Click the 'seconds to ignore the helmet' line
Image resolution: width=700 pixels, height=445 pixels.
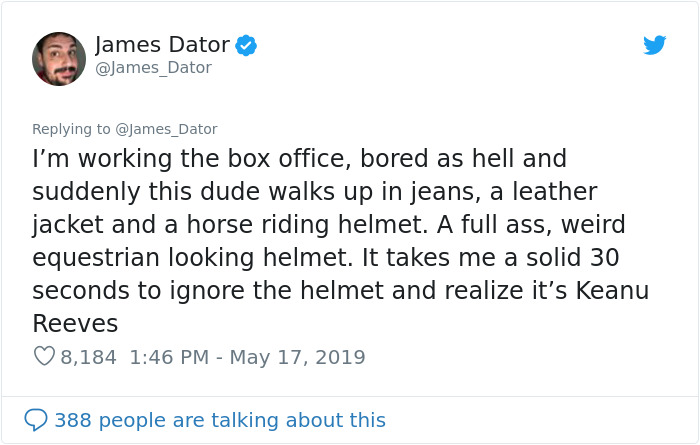(x=341, y=291)
